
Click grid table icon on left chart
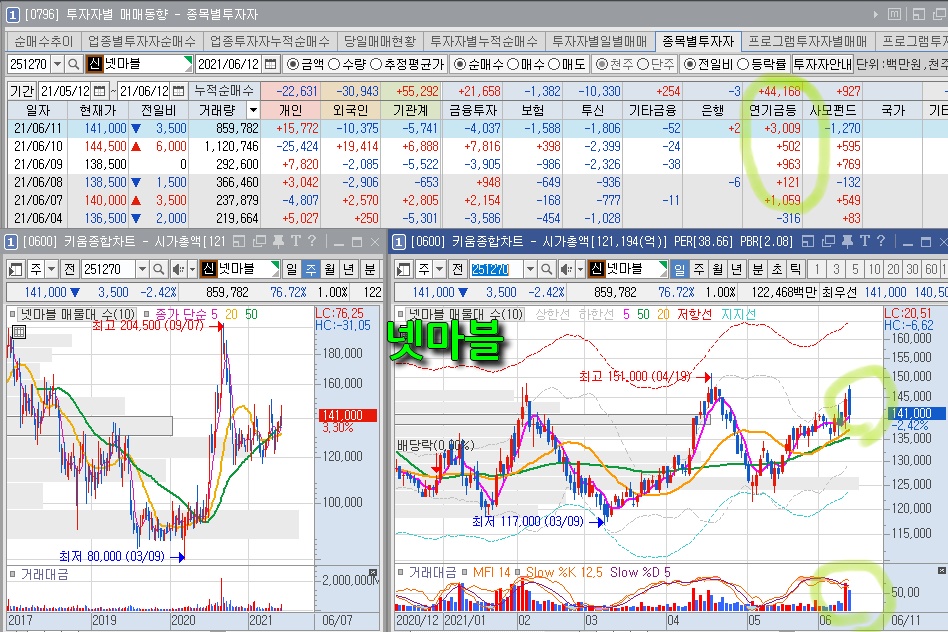click(x=19, y=331)
